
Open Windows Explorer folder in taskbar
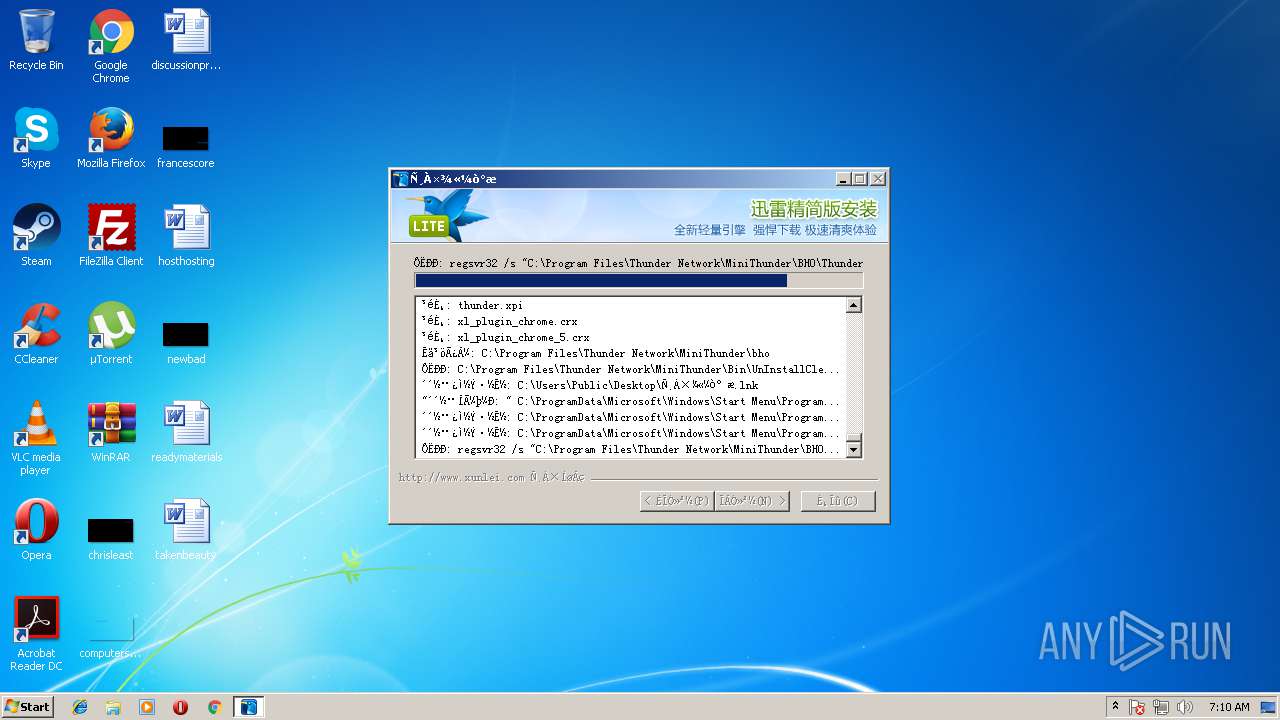(113, 707)
